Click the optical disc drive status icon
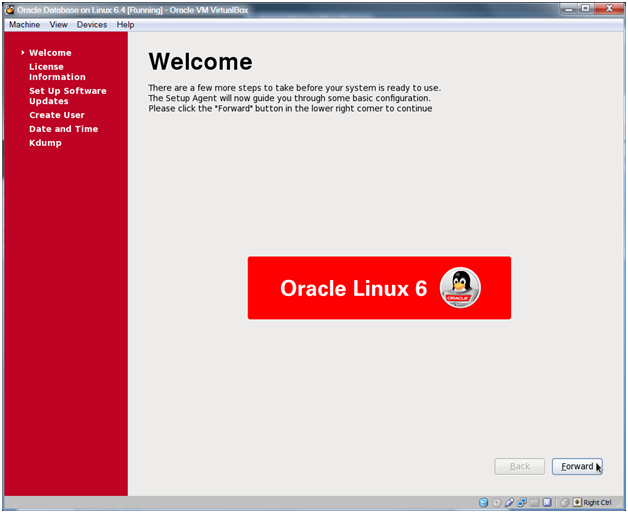The image size is (628, 513). (497, 502)
